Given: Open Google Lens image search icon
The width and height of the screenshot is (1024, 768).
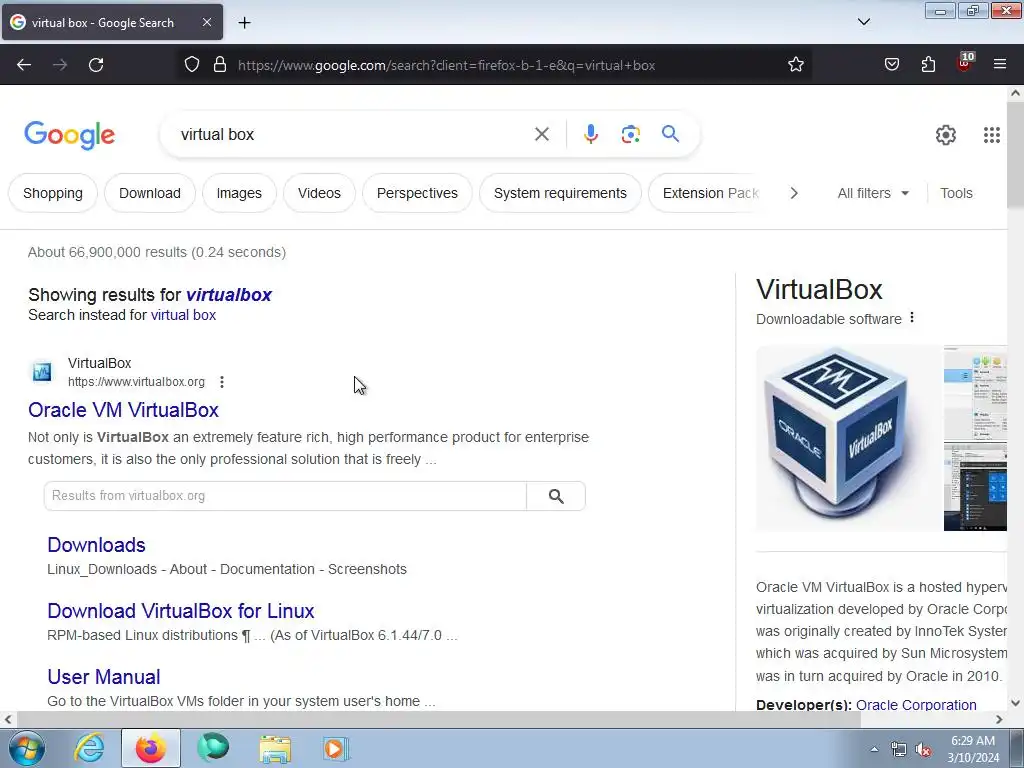Looking at the screenshot, I should point(630,134).
